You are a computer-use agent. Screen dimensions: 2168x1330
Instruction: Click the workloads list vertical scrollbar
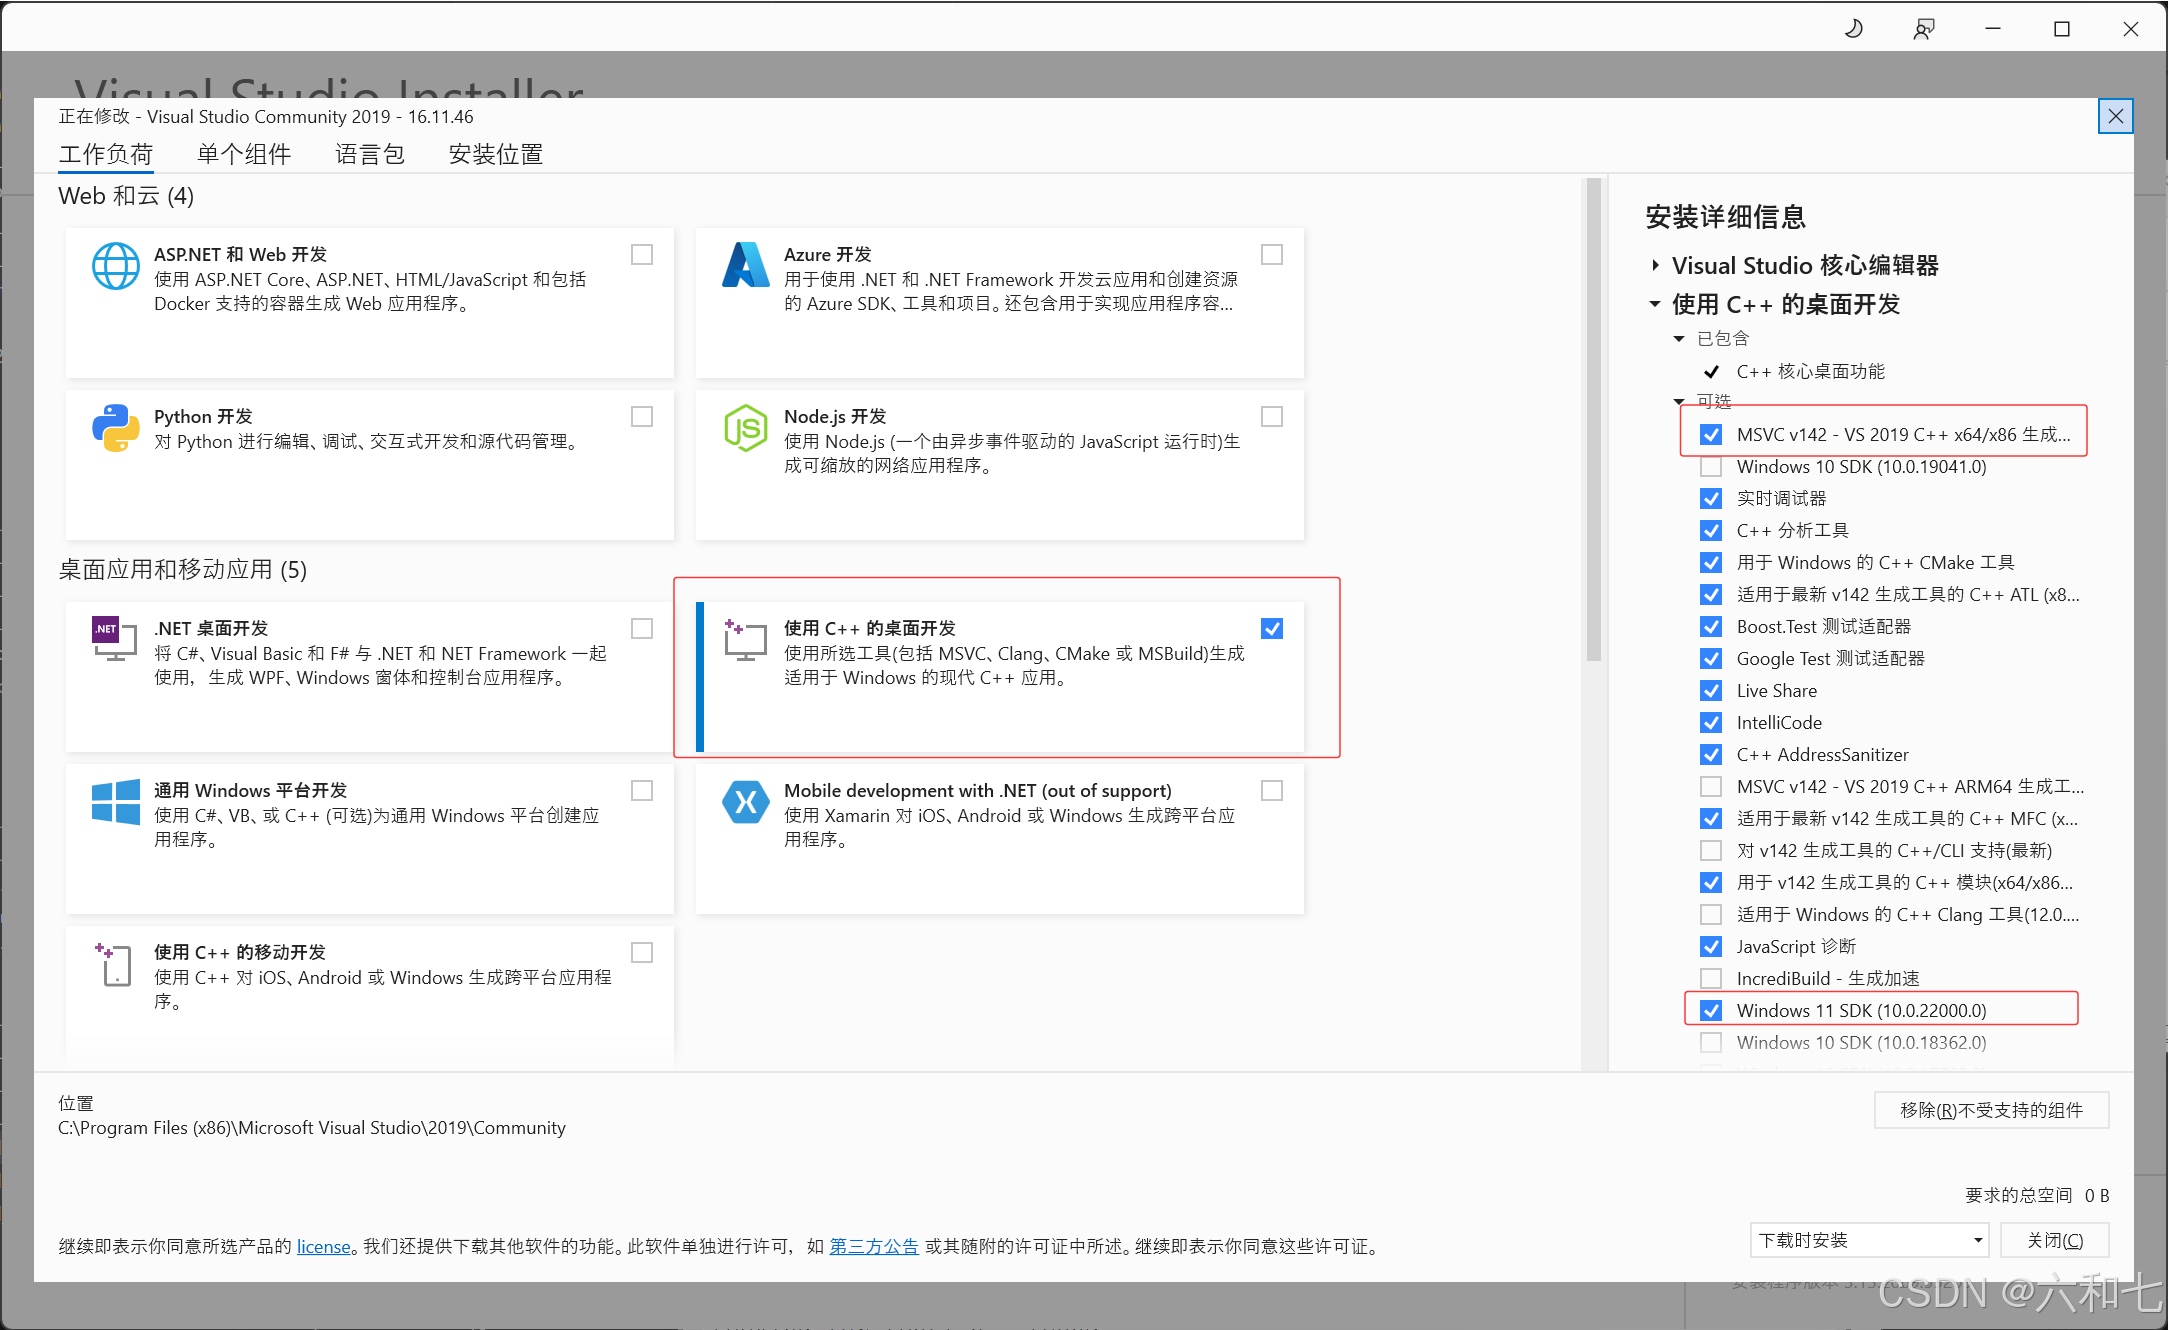click(x=1593, y=420)
